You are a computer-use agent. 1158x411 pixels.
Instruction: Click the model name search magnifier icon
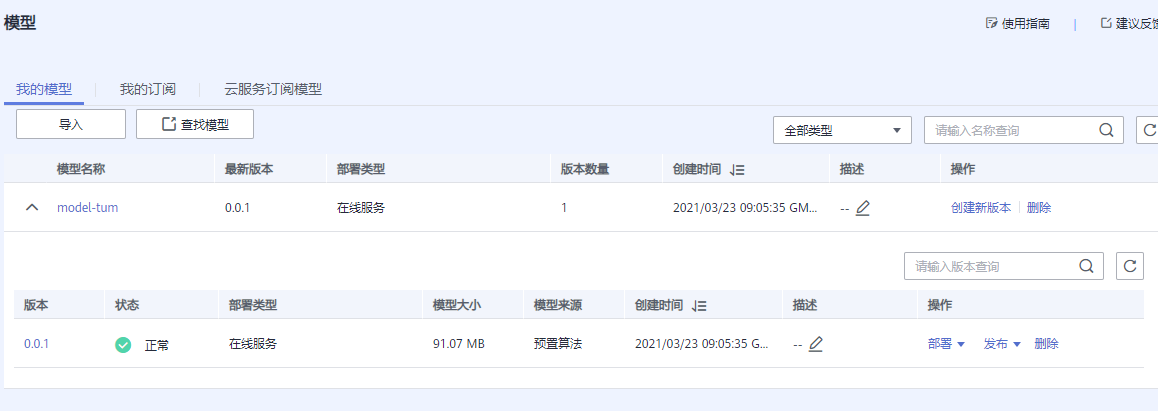pos(1106,130)
